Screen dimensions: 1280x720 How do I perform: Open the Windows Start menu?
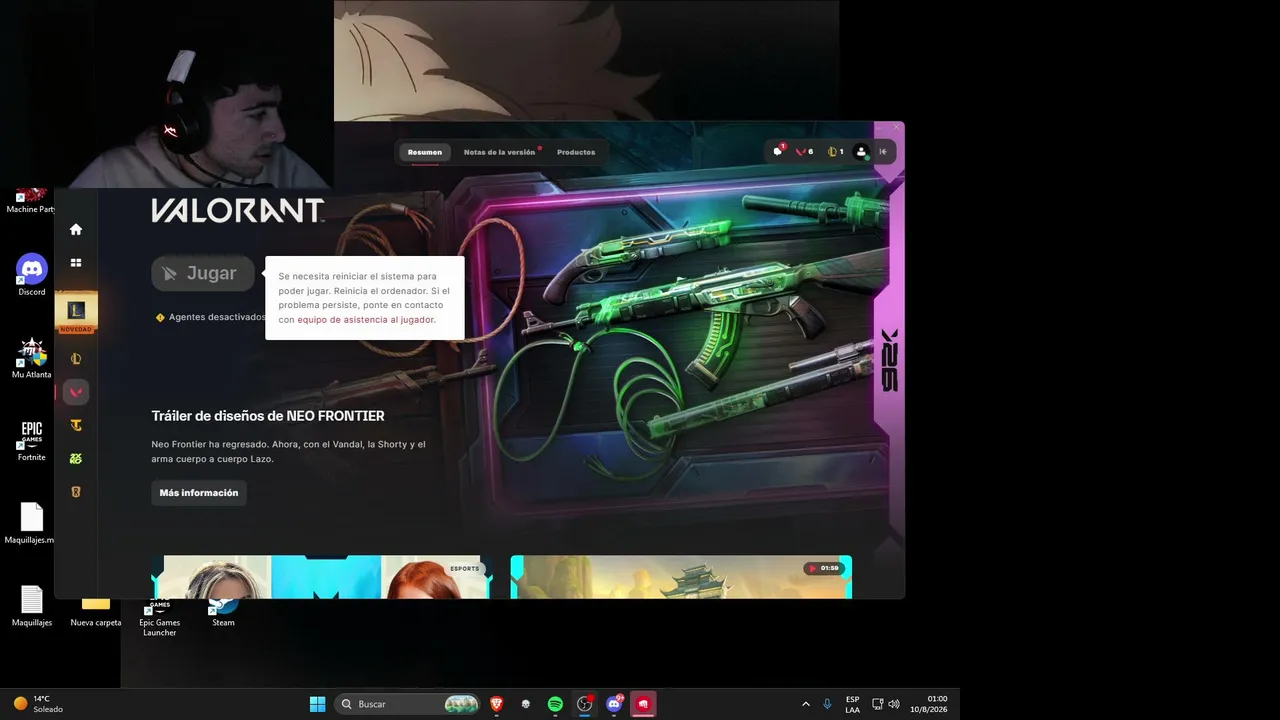pos(317,704)
